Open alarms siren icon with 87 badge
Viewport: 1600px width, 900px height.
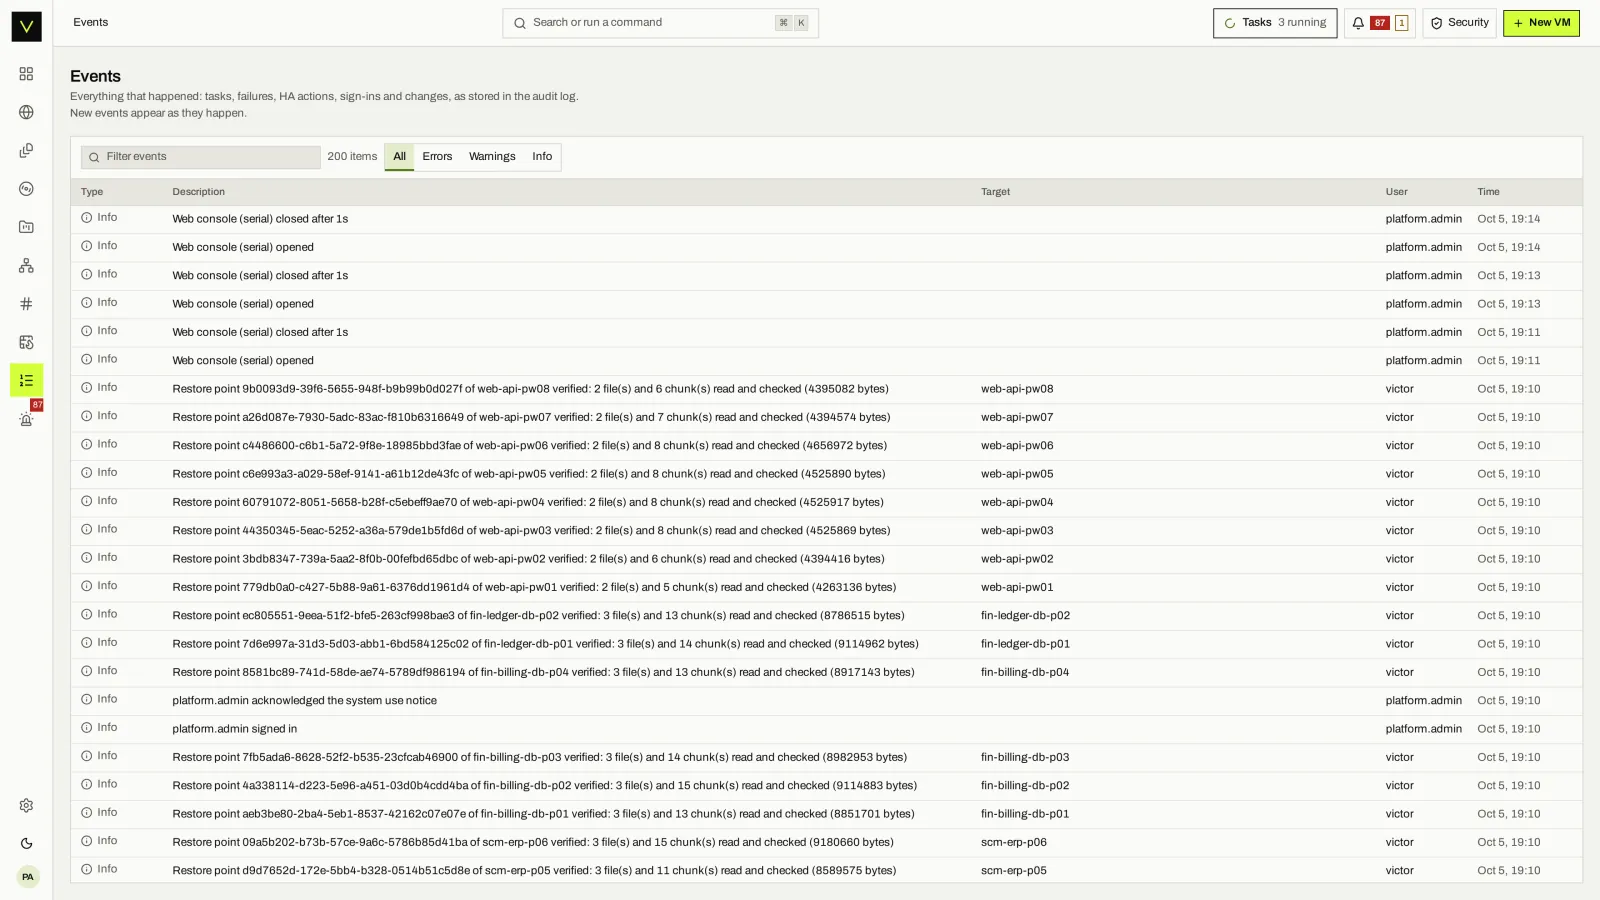(26, 419)
